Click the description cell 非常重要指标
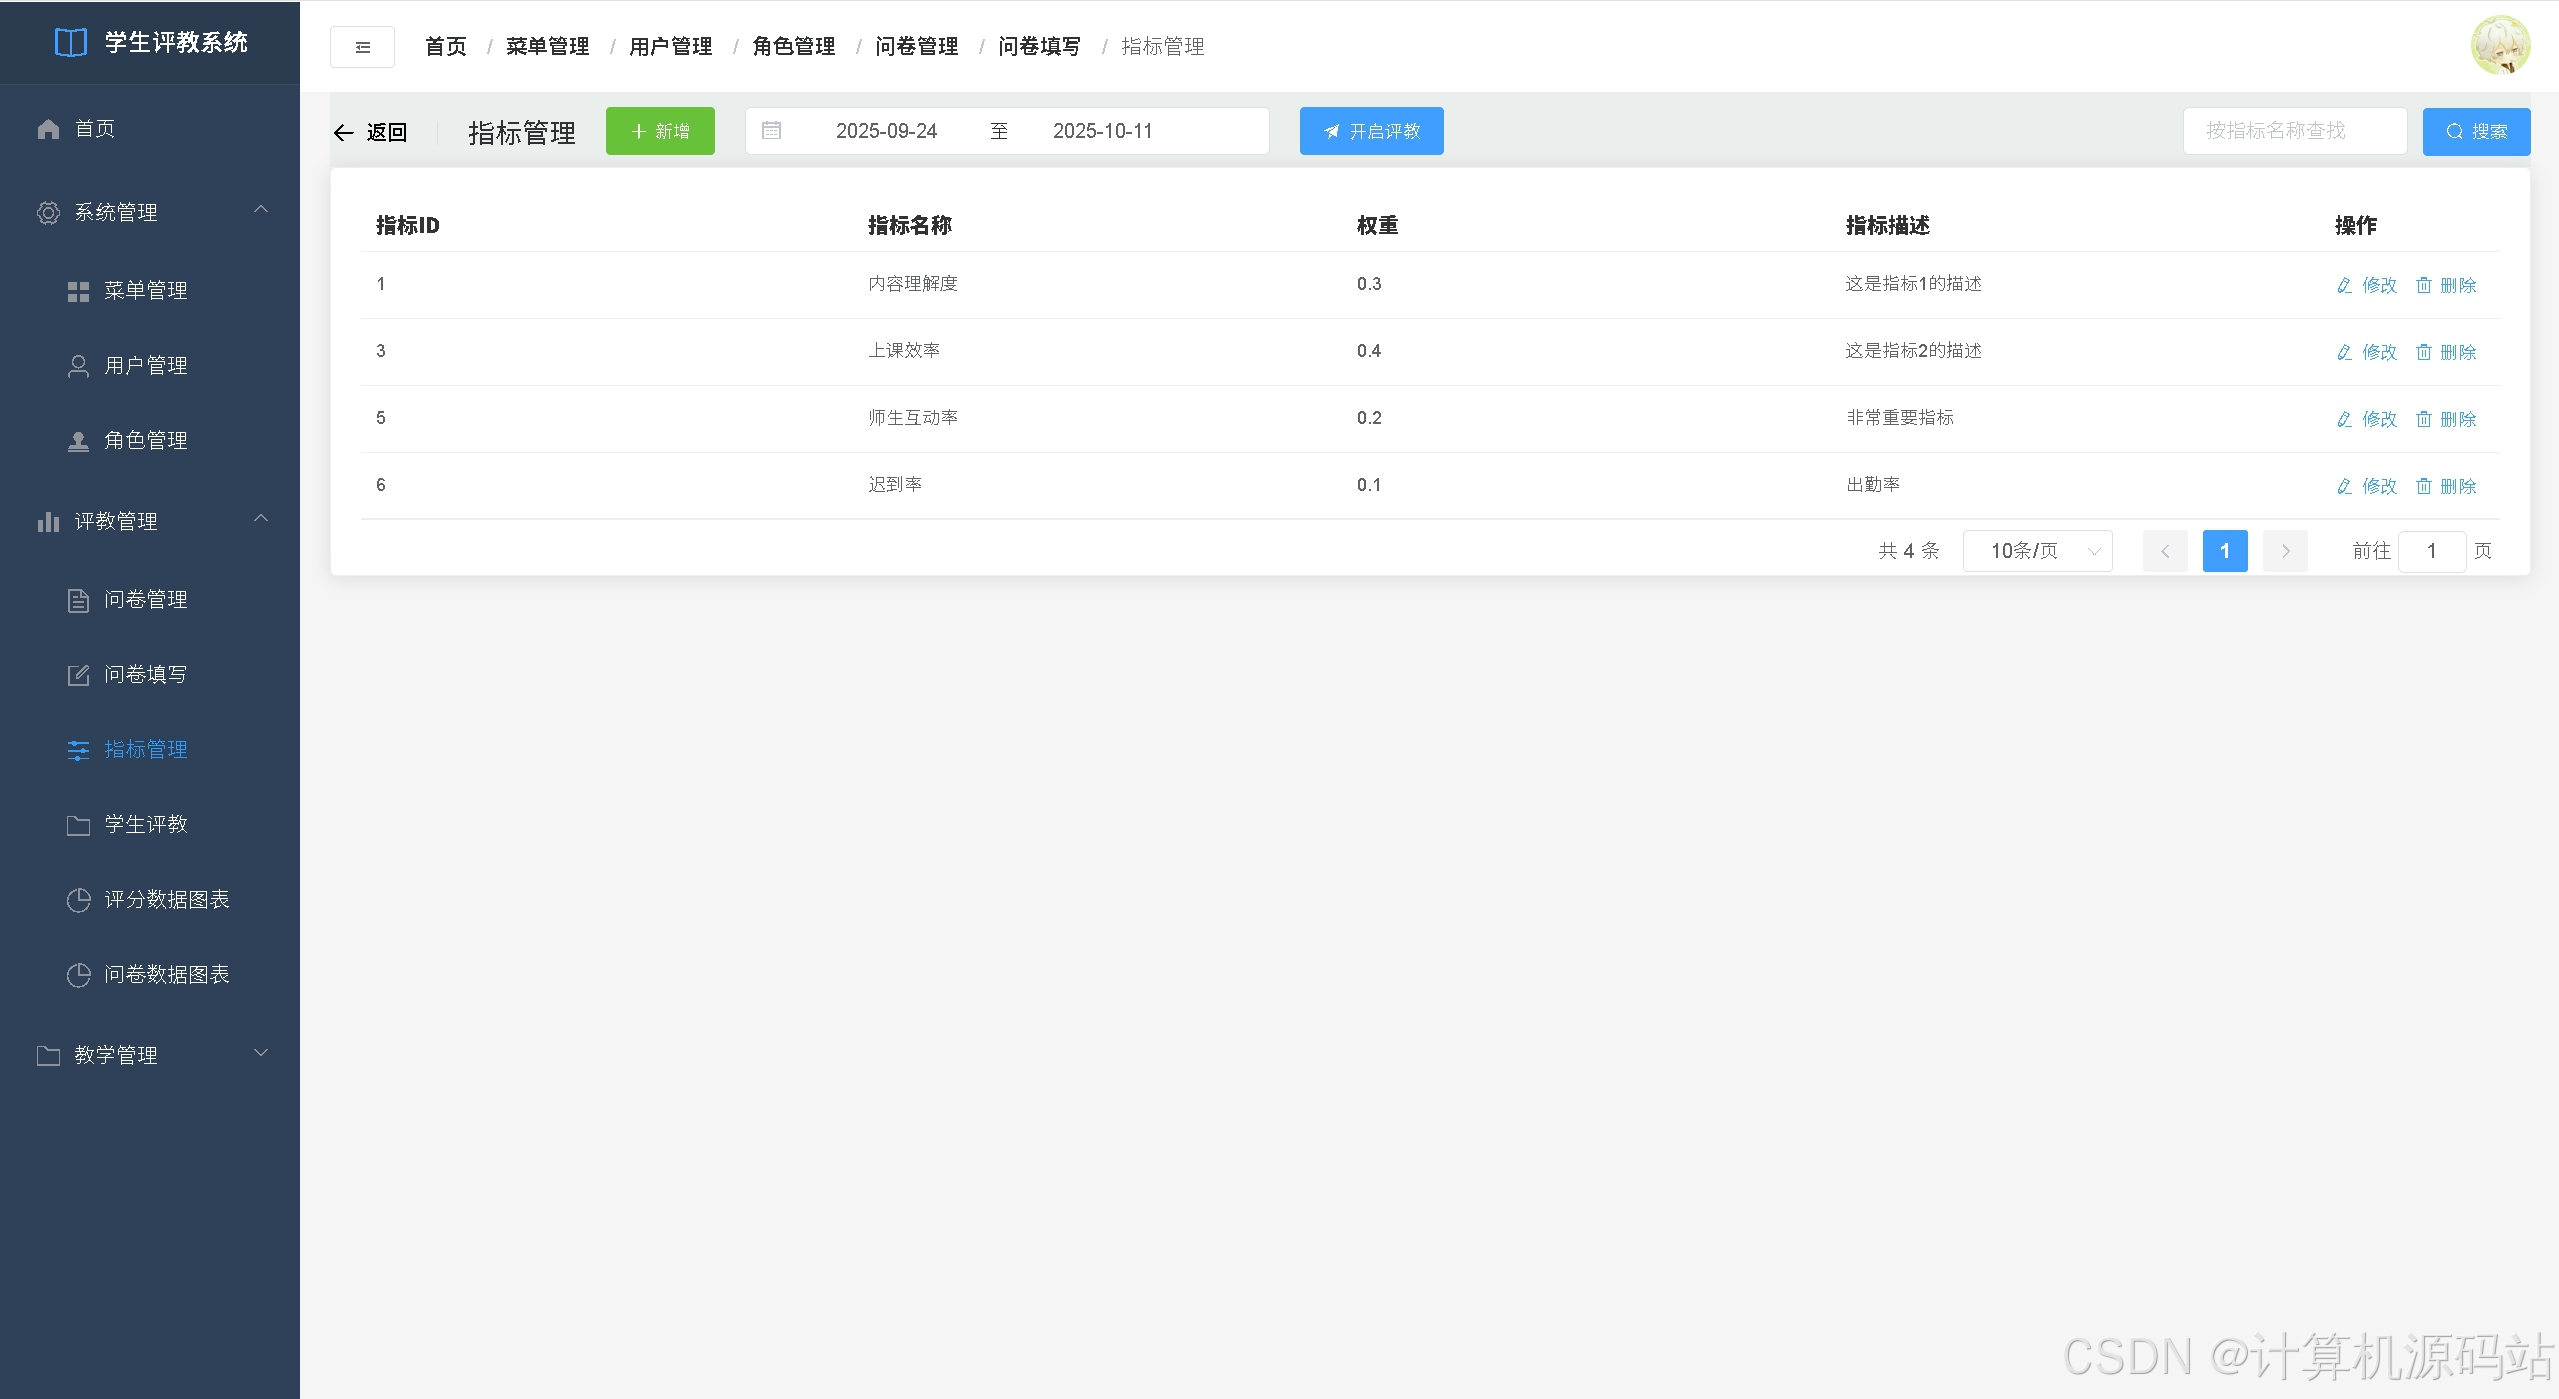This screenshot has width=2559, height=1399. tap(1900, 418)
